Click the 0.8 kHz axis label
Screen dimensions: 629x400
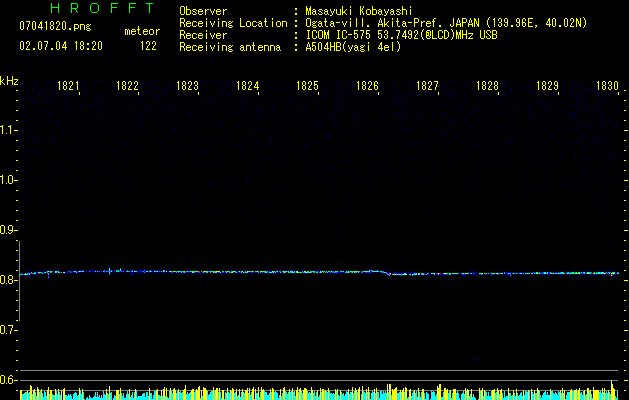point(8,280)
